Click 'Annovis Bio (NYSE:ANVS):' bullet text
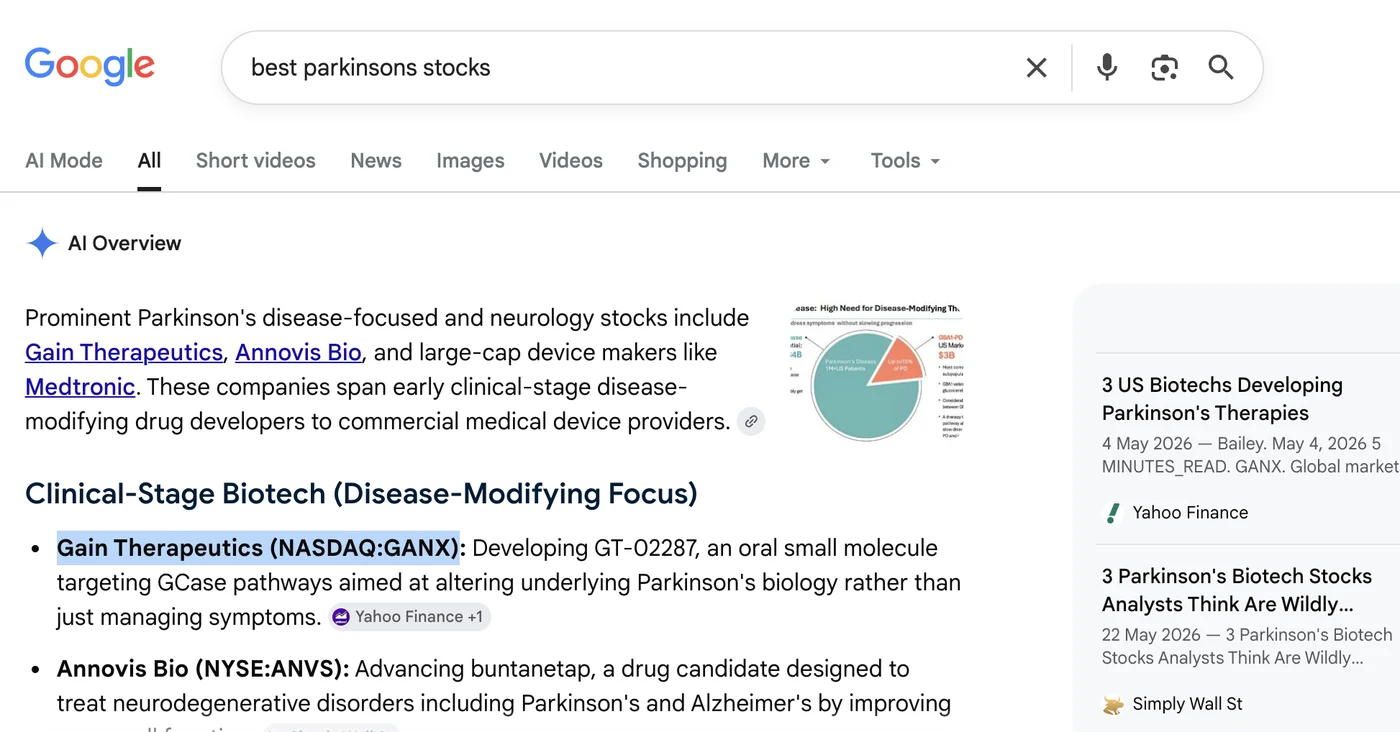1400x732 pixels. (x=203, y=669)
